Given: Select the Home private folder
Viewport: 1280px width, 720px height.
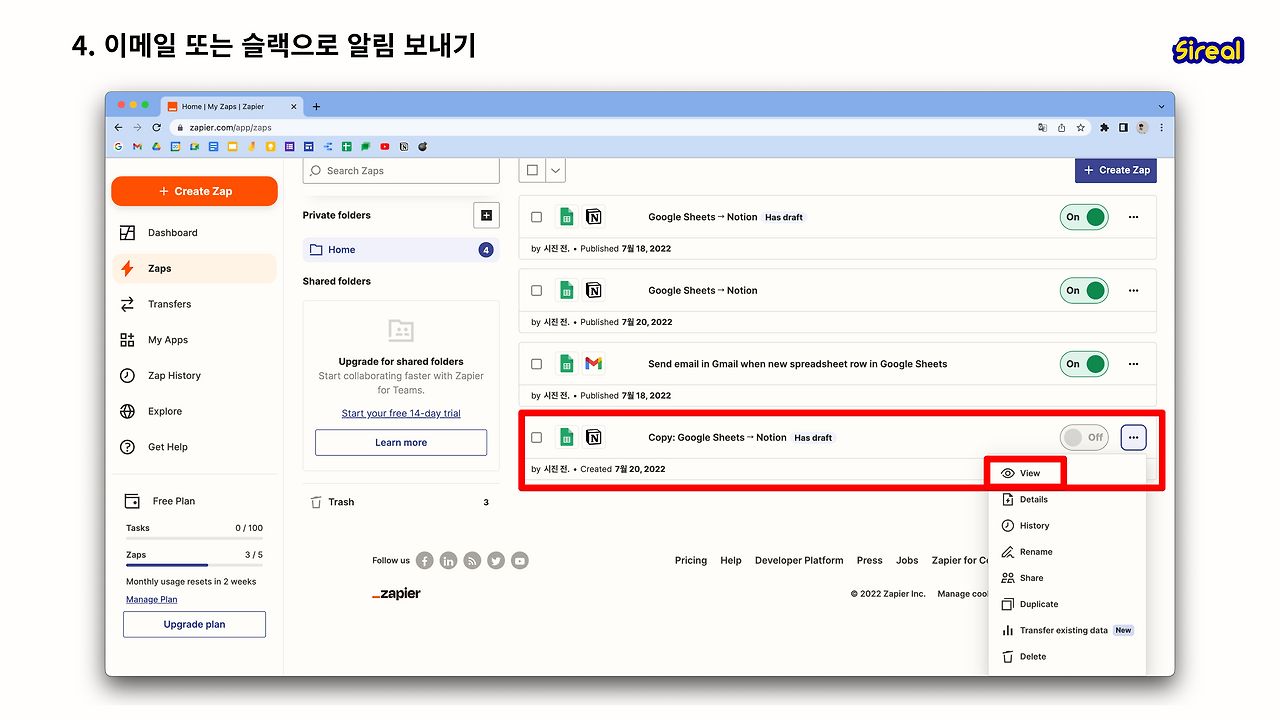Looking at the screenshot, I should click(401, 250).
